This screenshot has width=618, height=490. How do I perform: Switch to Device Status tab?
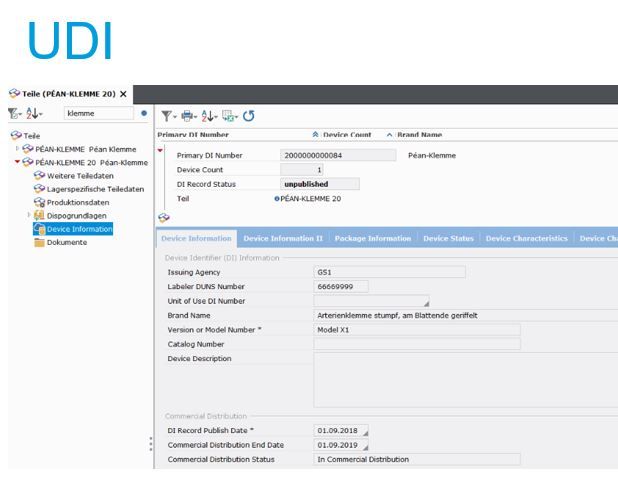(x=449, y=238)
